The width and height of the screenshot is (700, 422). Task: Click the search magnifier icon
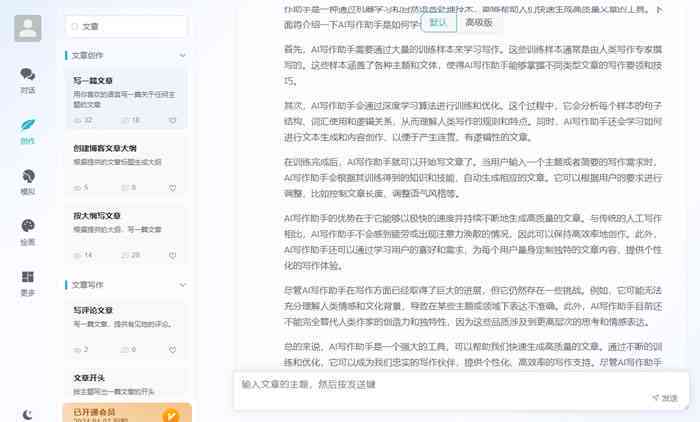[x=75, y=27]
